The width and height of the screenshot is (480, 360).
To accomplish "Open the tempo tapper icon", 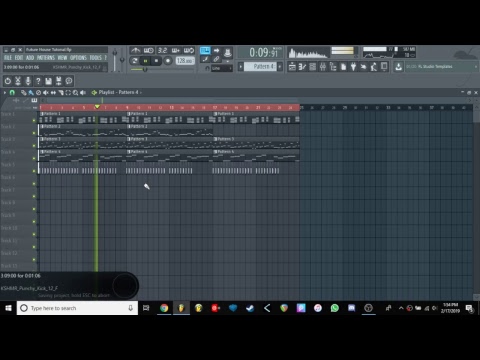I will [x=374, y=67].
